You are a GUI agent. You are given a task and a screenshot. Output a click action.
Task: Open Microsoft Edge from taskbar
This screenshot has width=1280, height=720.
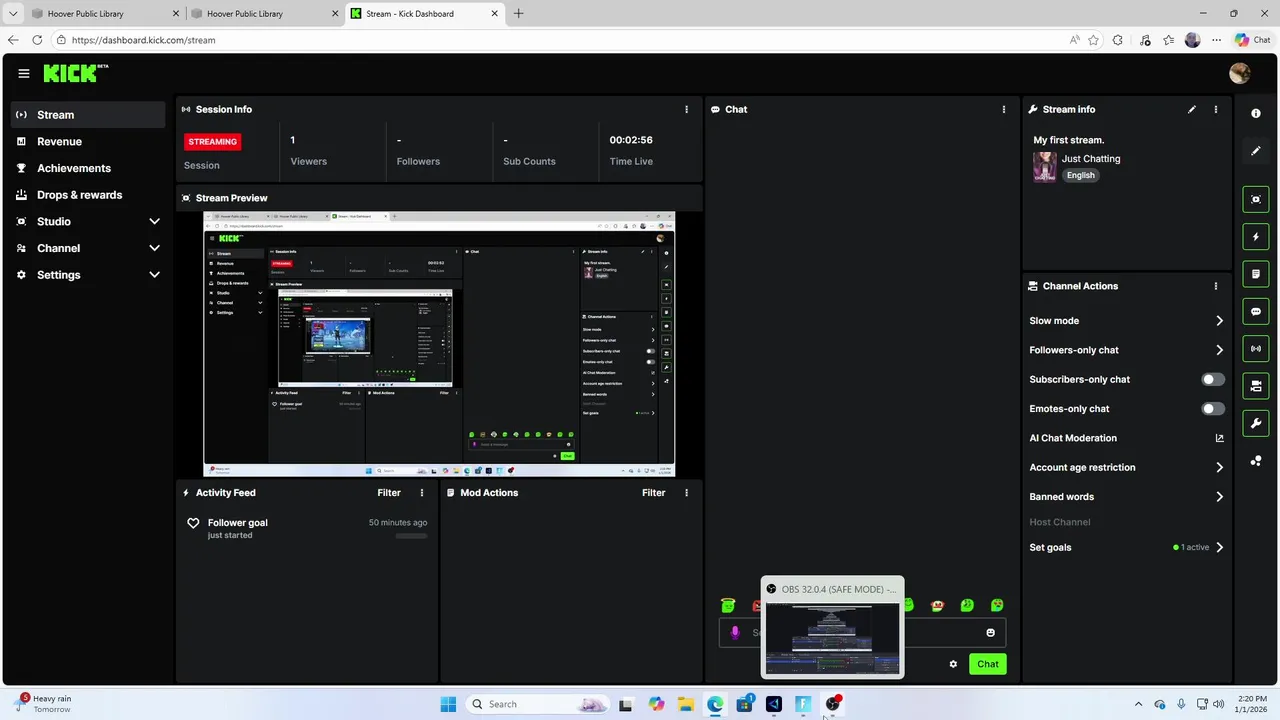(x=715, y=704)
